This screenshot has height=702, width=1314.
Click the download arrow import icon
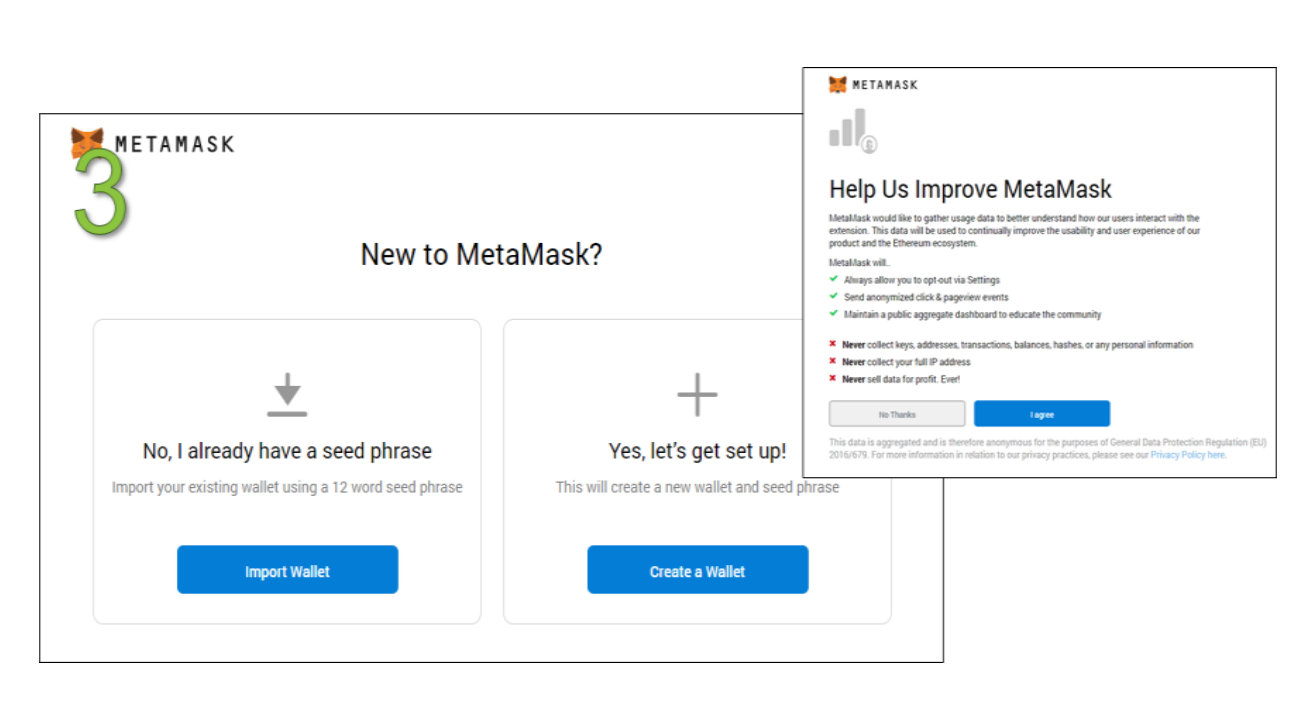click(x=287, y=394)
